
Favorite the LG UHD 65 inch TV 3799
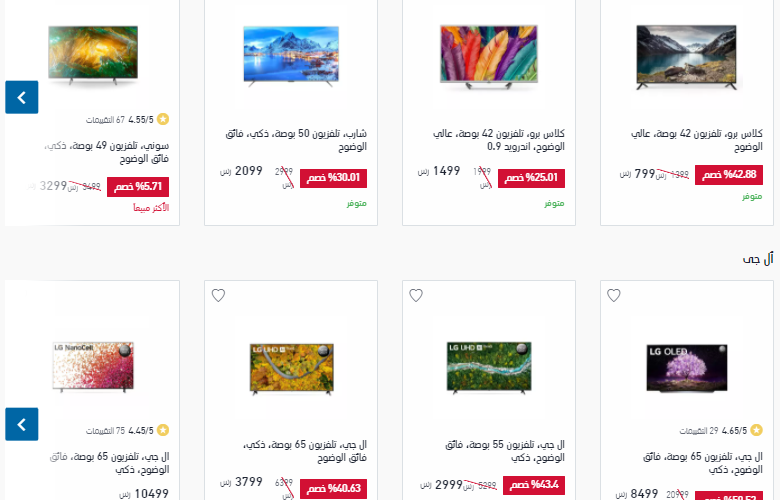pos(218,296)
